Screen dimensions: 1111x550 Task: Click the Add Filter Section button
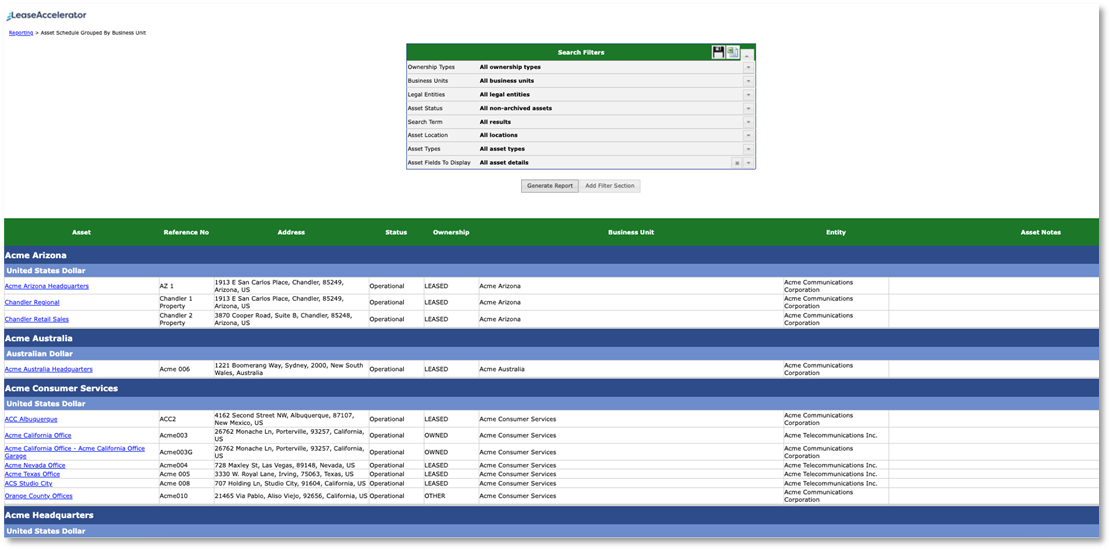[x=610, y=186]
